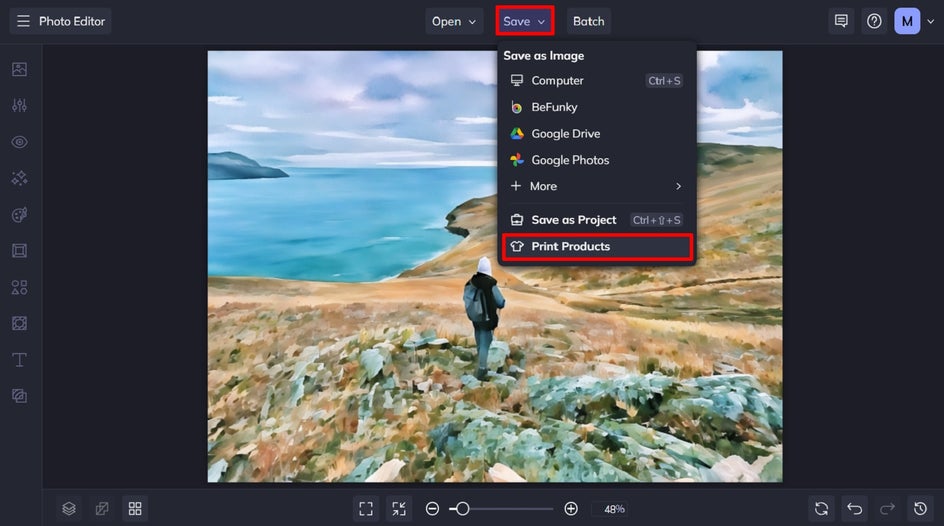Zoom out with the minus icon

[x=432, y=509]
